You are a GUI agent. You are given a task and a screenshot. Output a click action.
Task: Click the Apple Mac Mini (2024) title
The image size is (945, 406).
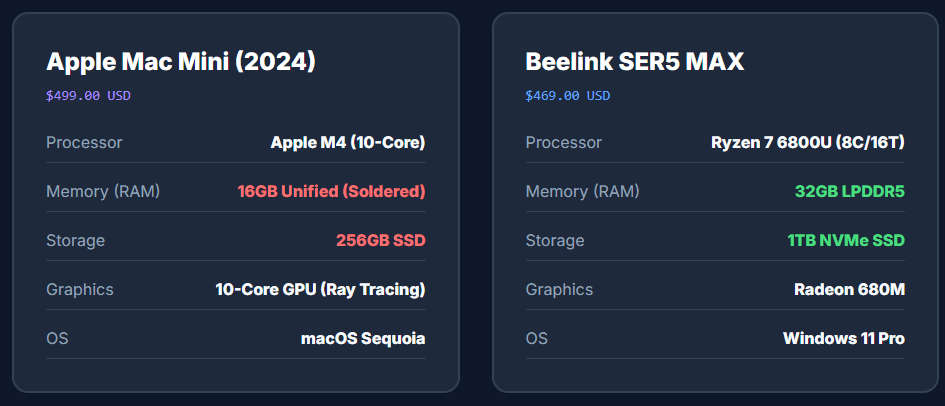click(x=181, y=62)
